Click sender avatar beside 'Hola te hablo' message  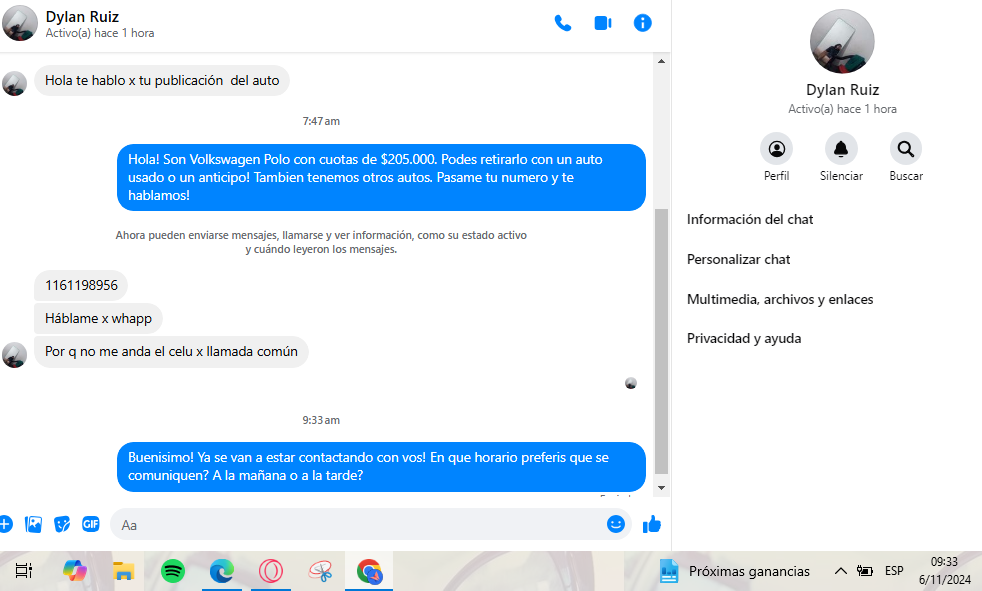[14, 84]
